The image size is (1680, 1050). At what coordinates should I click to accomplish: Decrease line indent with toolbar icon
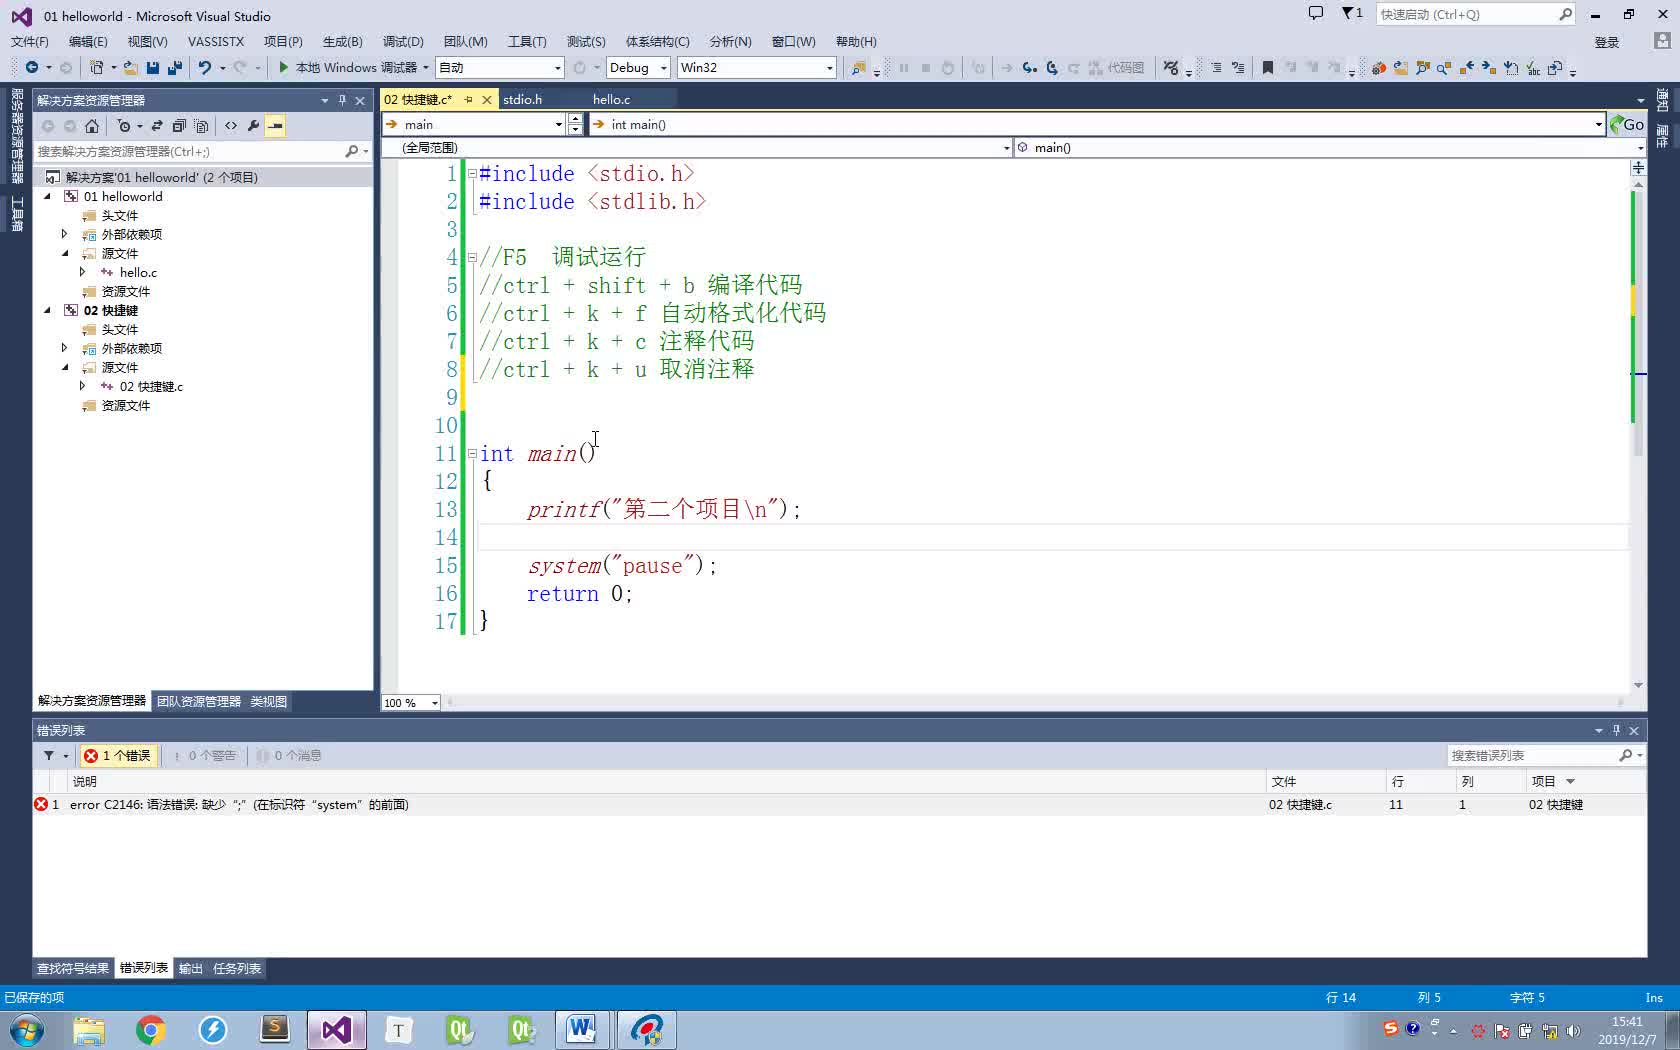[x=1216, y=67]
